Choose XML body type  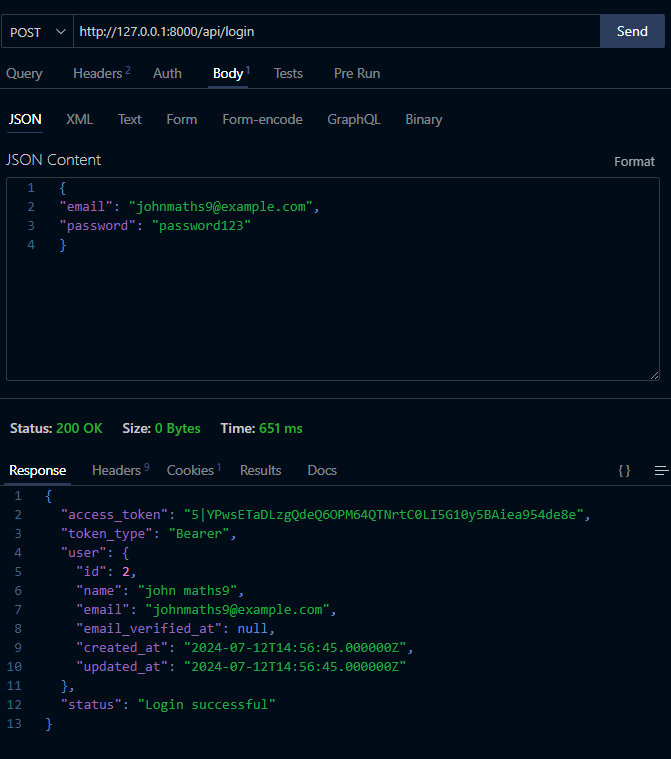79,119
